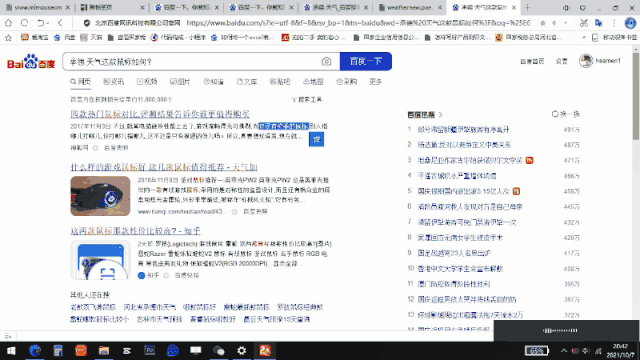Open the 天猫 bookmark

pyautogui.click(x=91, y=38)
